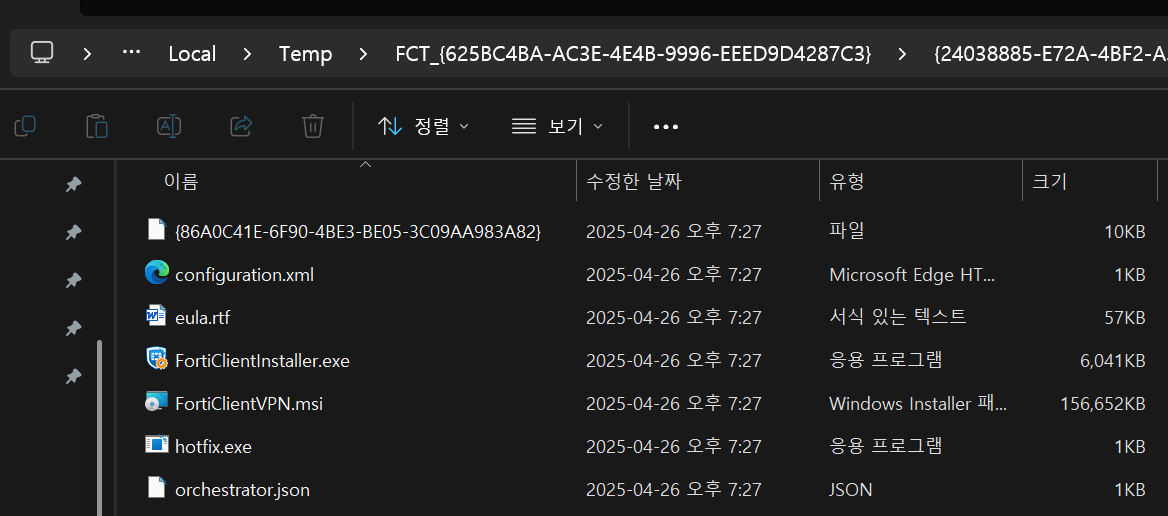Select the {86A0C41E-6F90-4BE3-BE05-3C09AA983A82} file name
1168x516 pixels.
click(358, 232)
